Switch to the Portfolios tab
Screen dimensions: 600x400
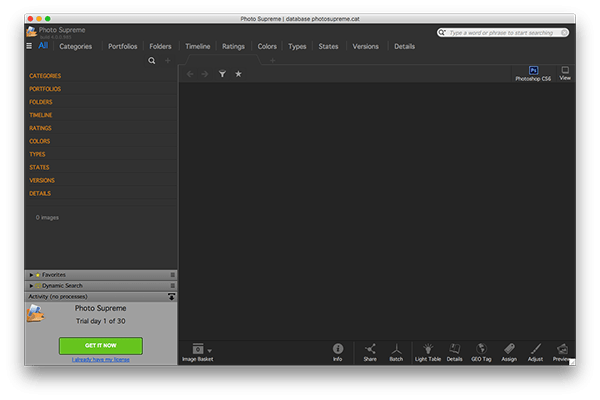[122, 46]
